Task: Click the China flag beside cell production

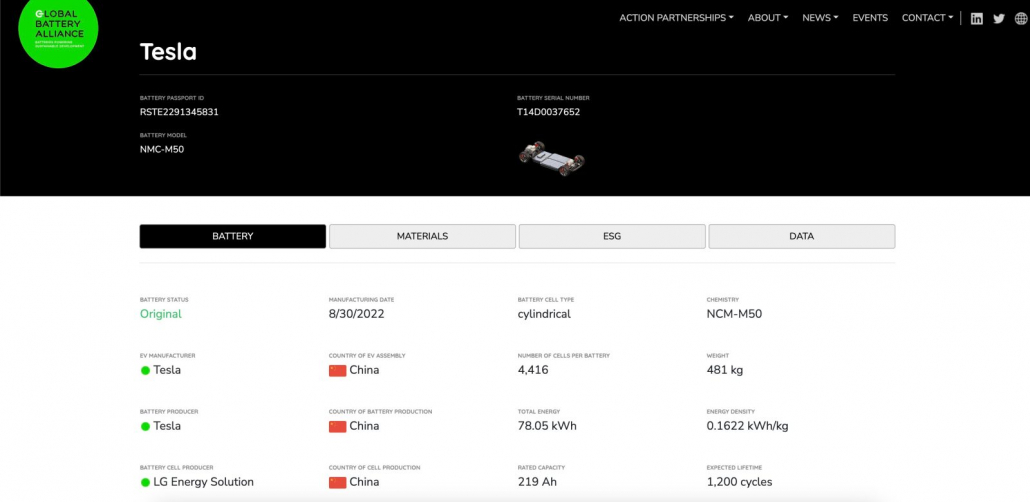Action: click(x=338, y=482)
